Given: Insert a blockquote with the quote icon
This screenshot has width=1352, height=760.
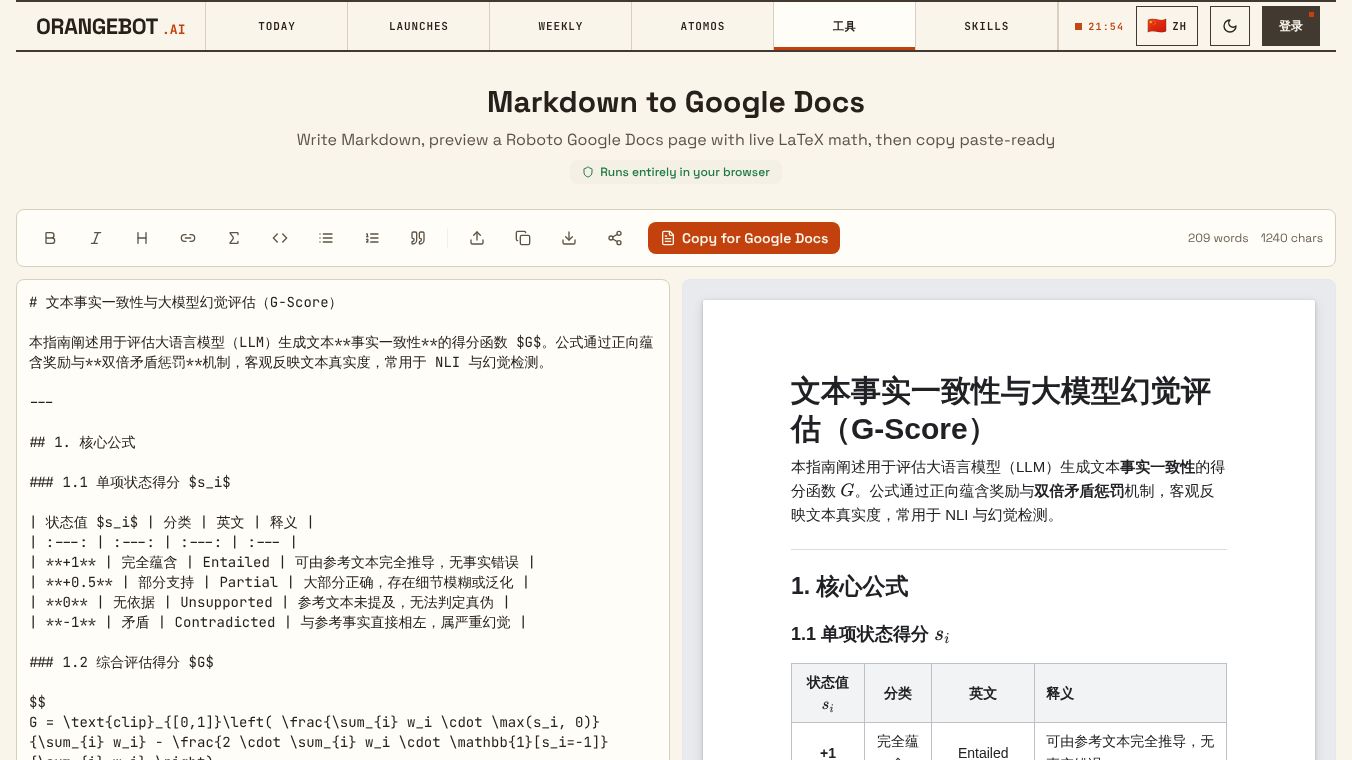Looking at the screenshot, I should 418,238.
